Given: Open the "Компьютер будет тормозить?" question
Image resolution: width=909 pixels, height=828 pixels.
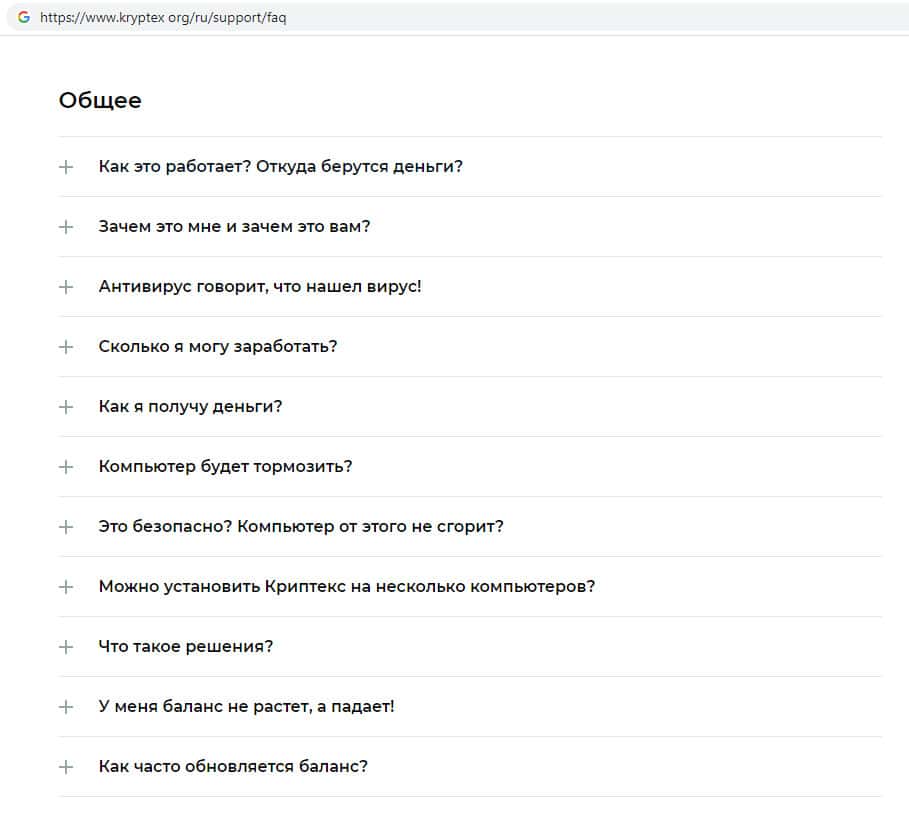Looking at the screenshot, I should click(x=225, y=466).
